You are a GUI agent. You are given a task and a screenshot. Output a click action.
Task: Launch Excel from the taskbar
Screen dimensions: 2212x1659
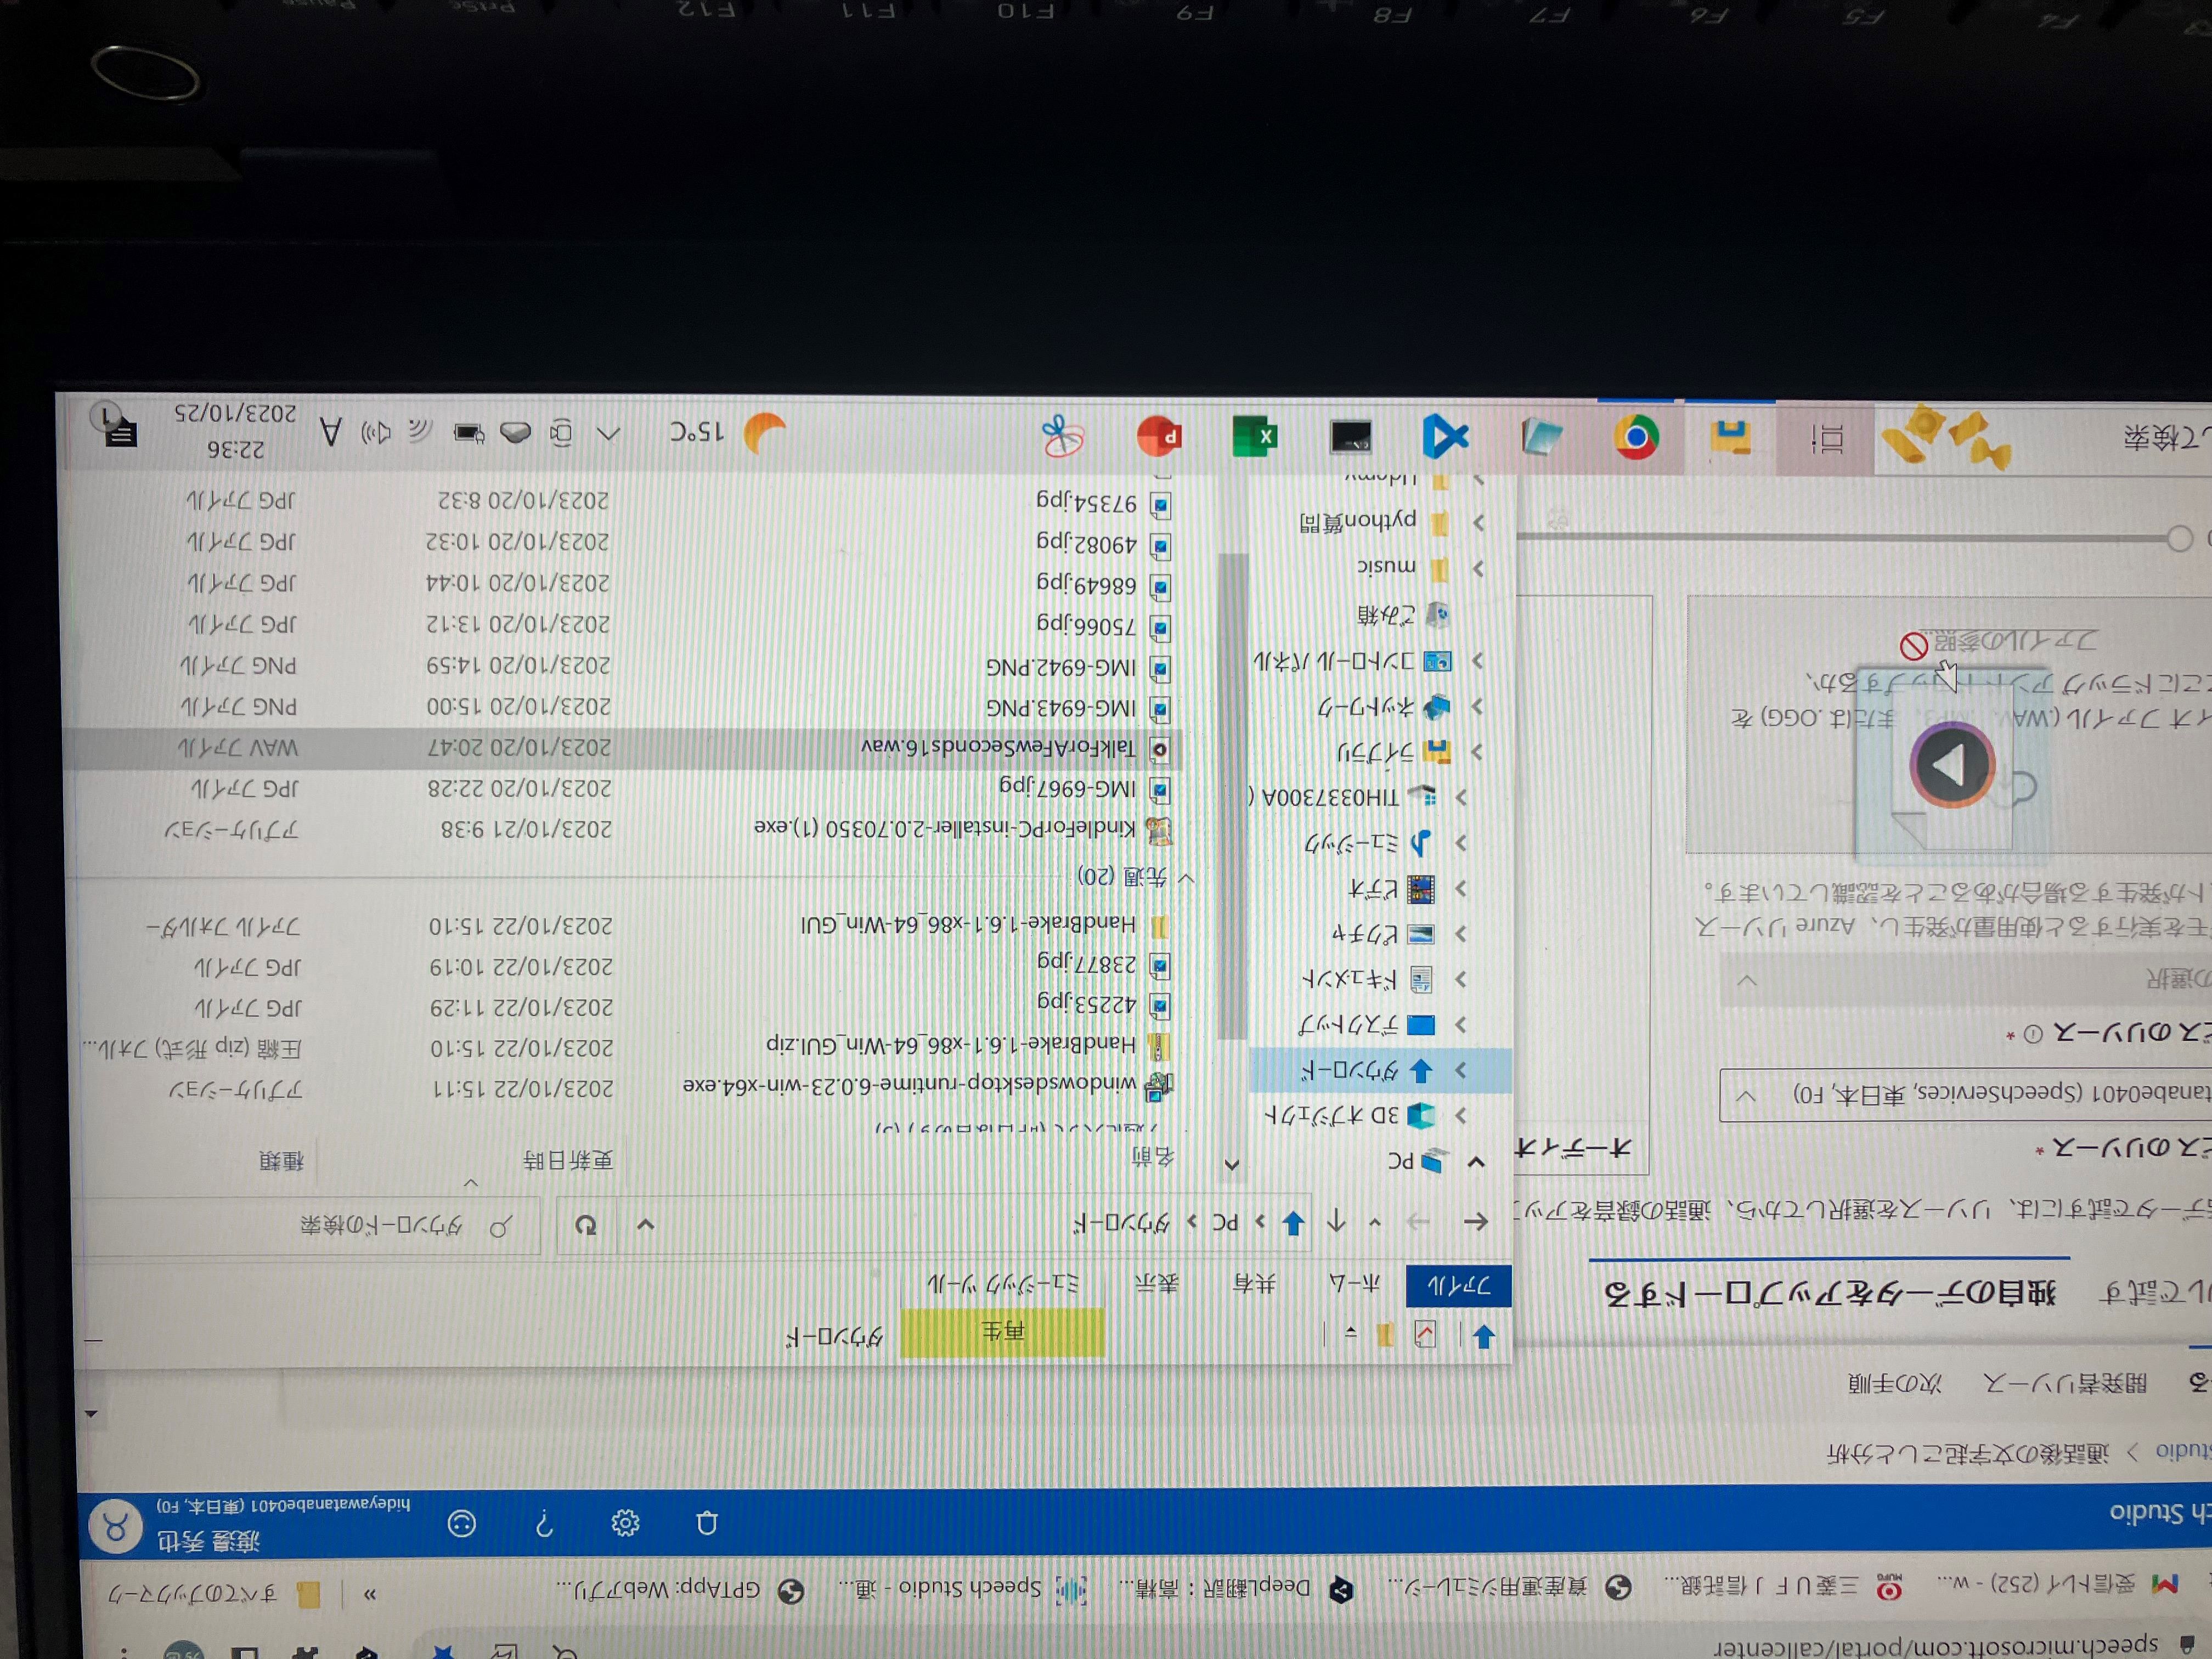pyautogui.click(x=1254, y=437)
